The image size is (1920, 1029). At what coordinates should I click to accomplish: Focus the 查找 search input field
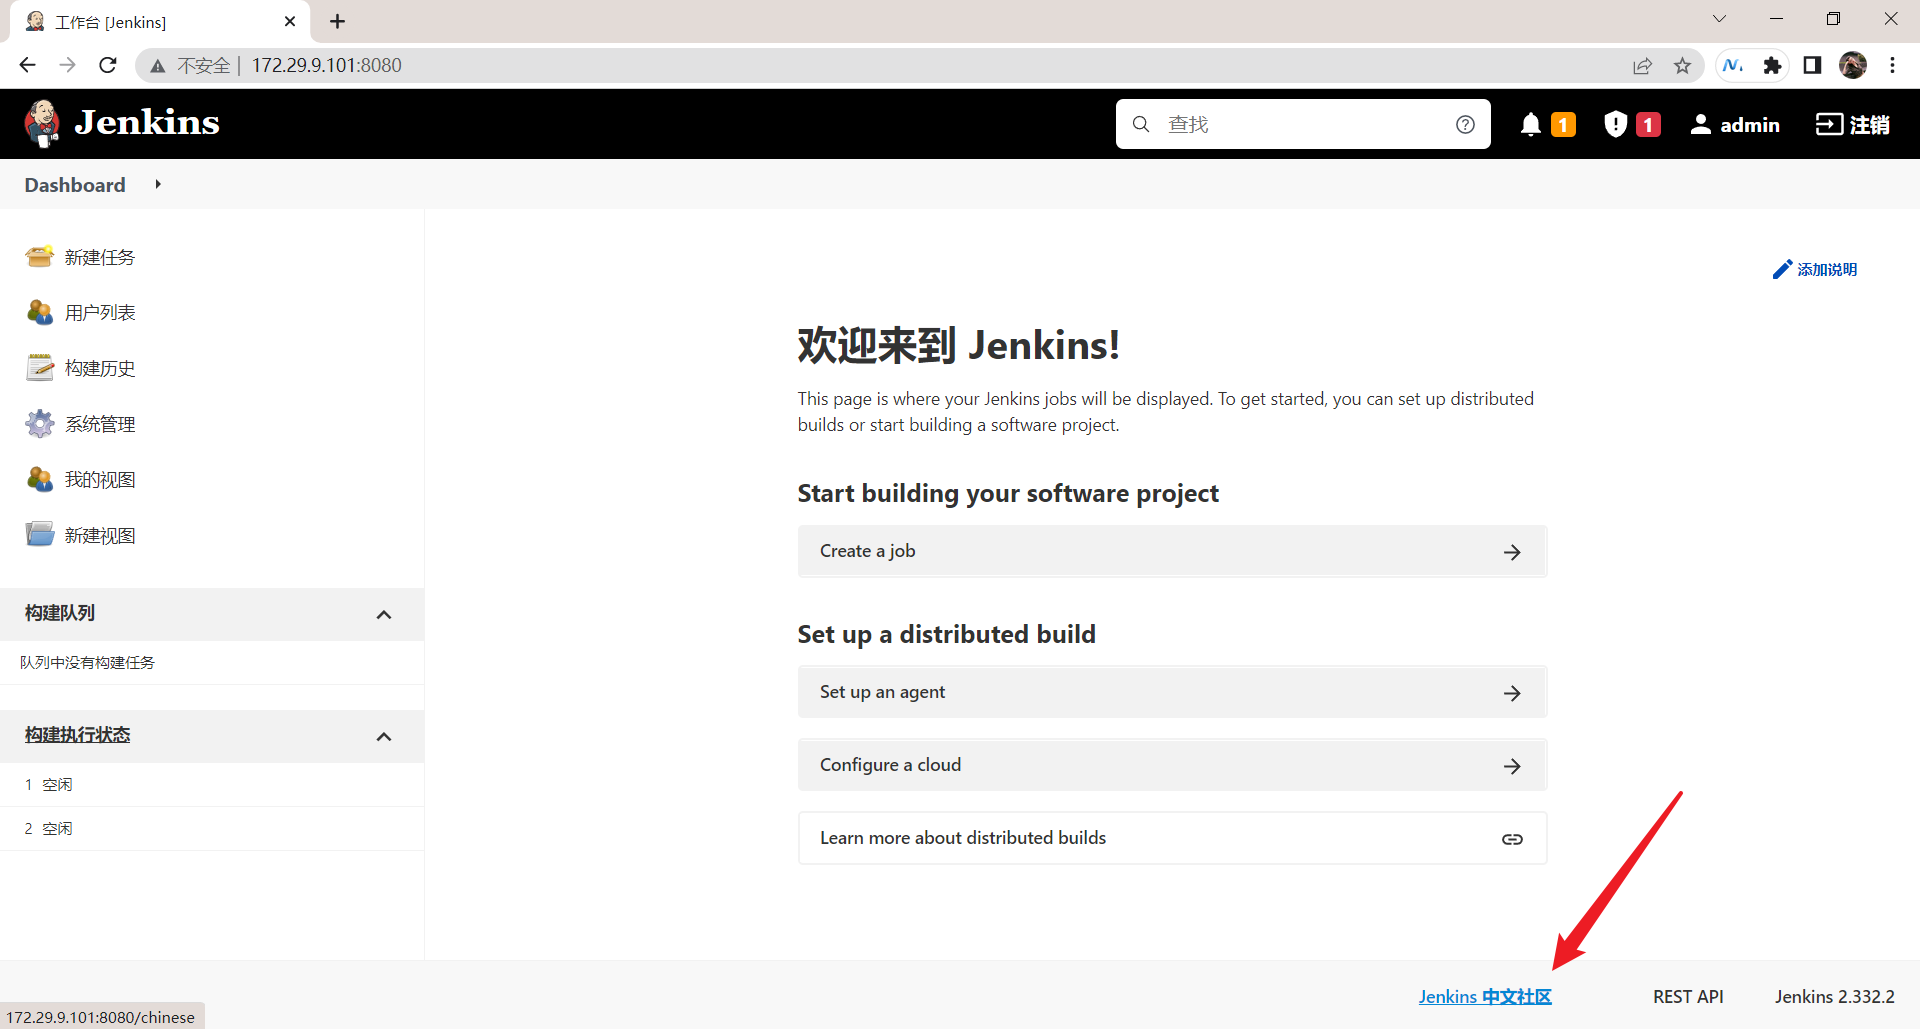pos(1303,124)
